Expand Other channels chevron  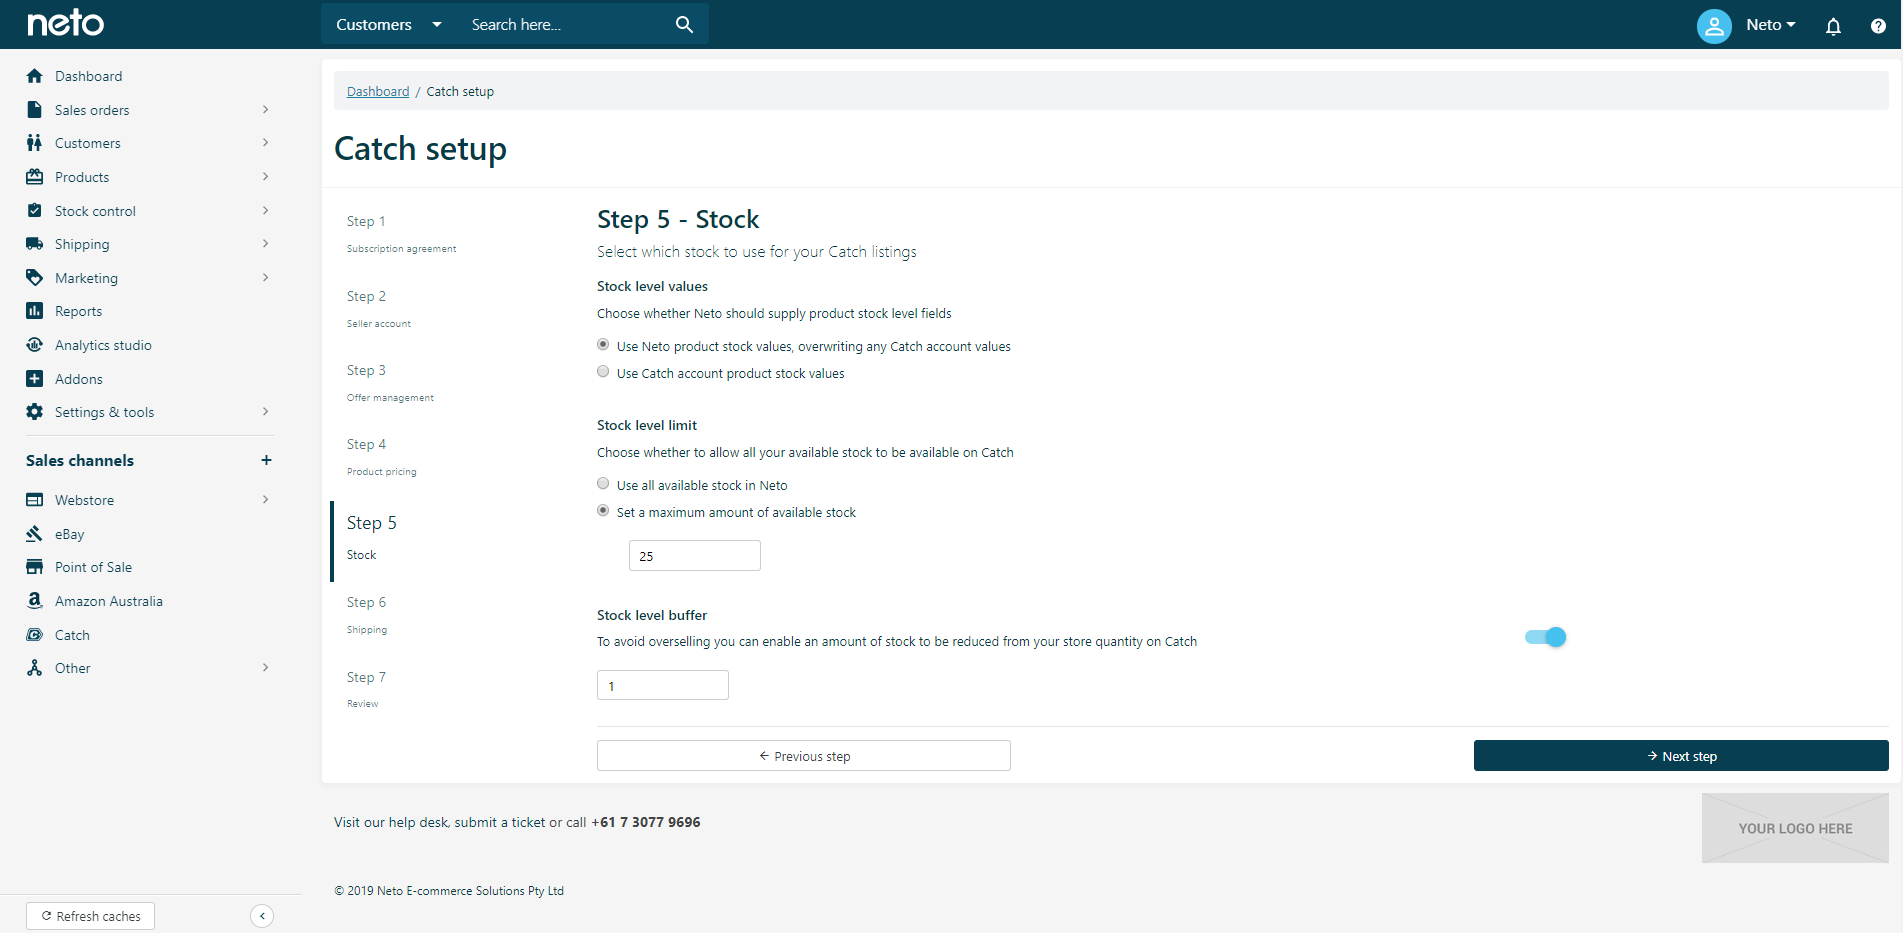click(265, 668)
